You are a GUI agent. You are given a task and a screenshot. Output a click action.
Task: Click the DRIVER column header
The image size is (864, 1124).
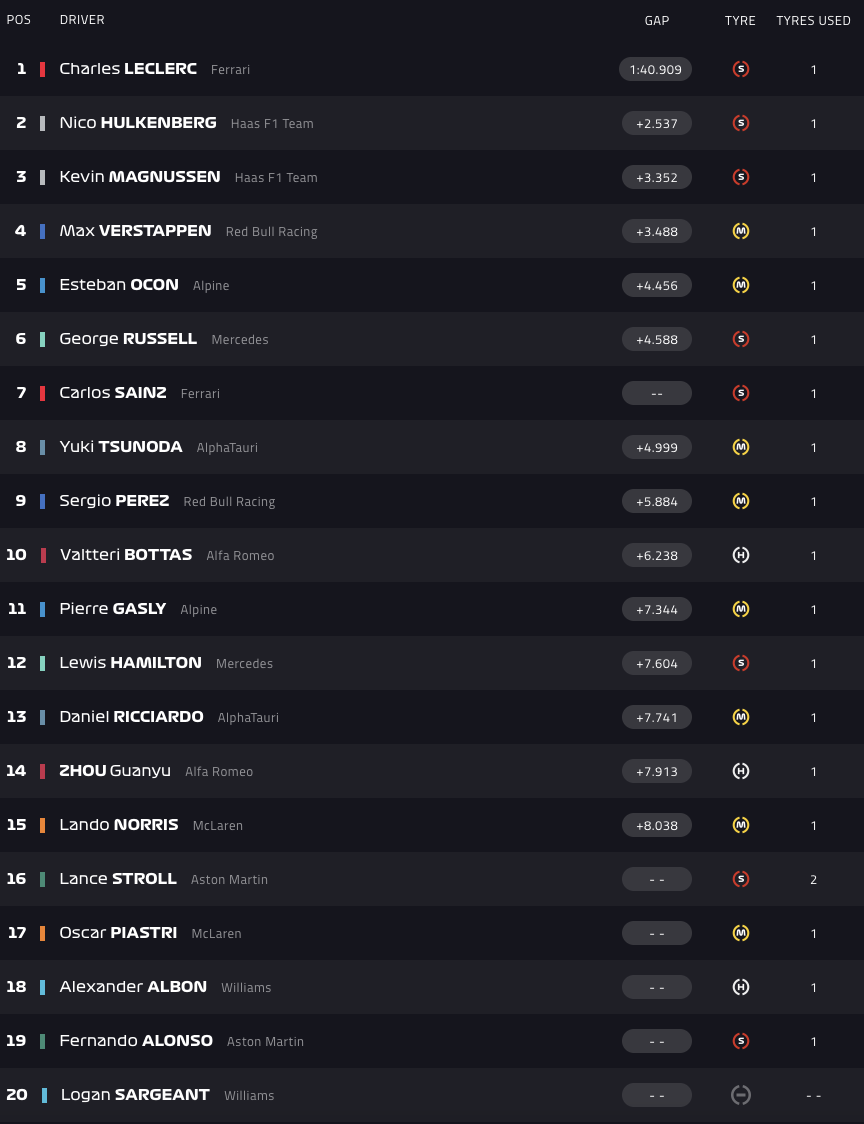coord(82,20)
